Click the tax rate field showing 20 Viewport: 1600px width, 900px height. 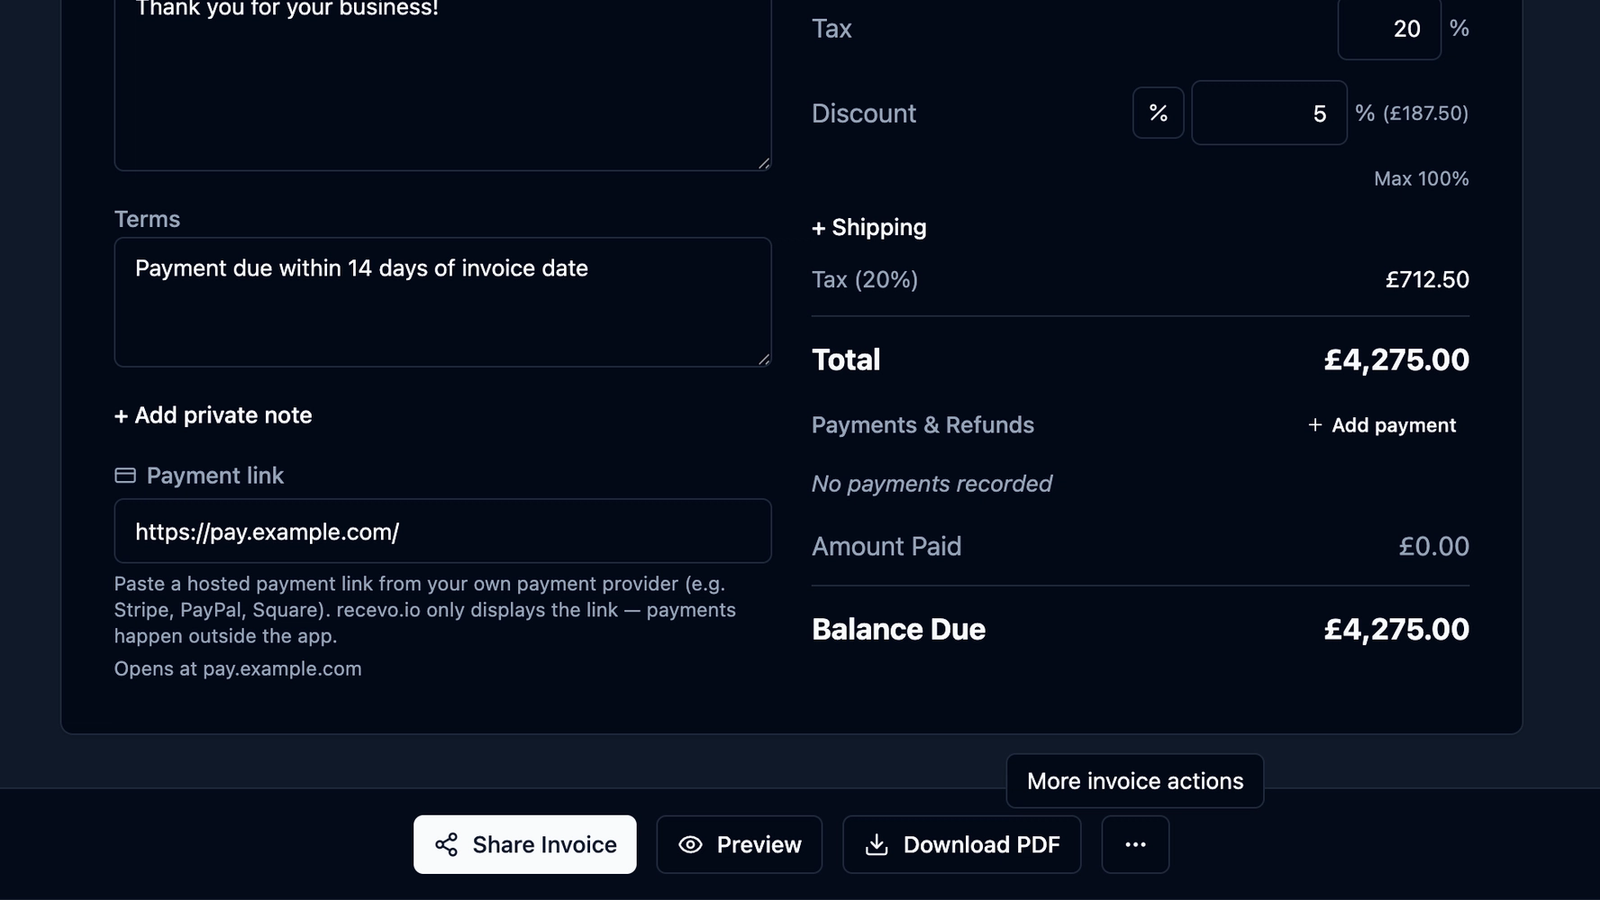tap(1389, 29)
